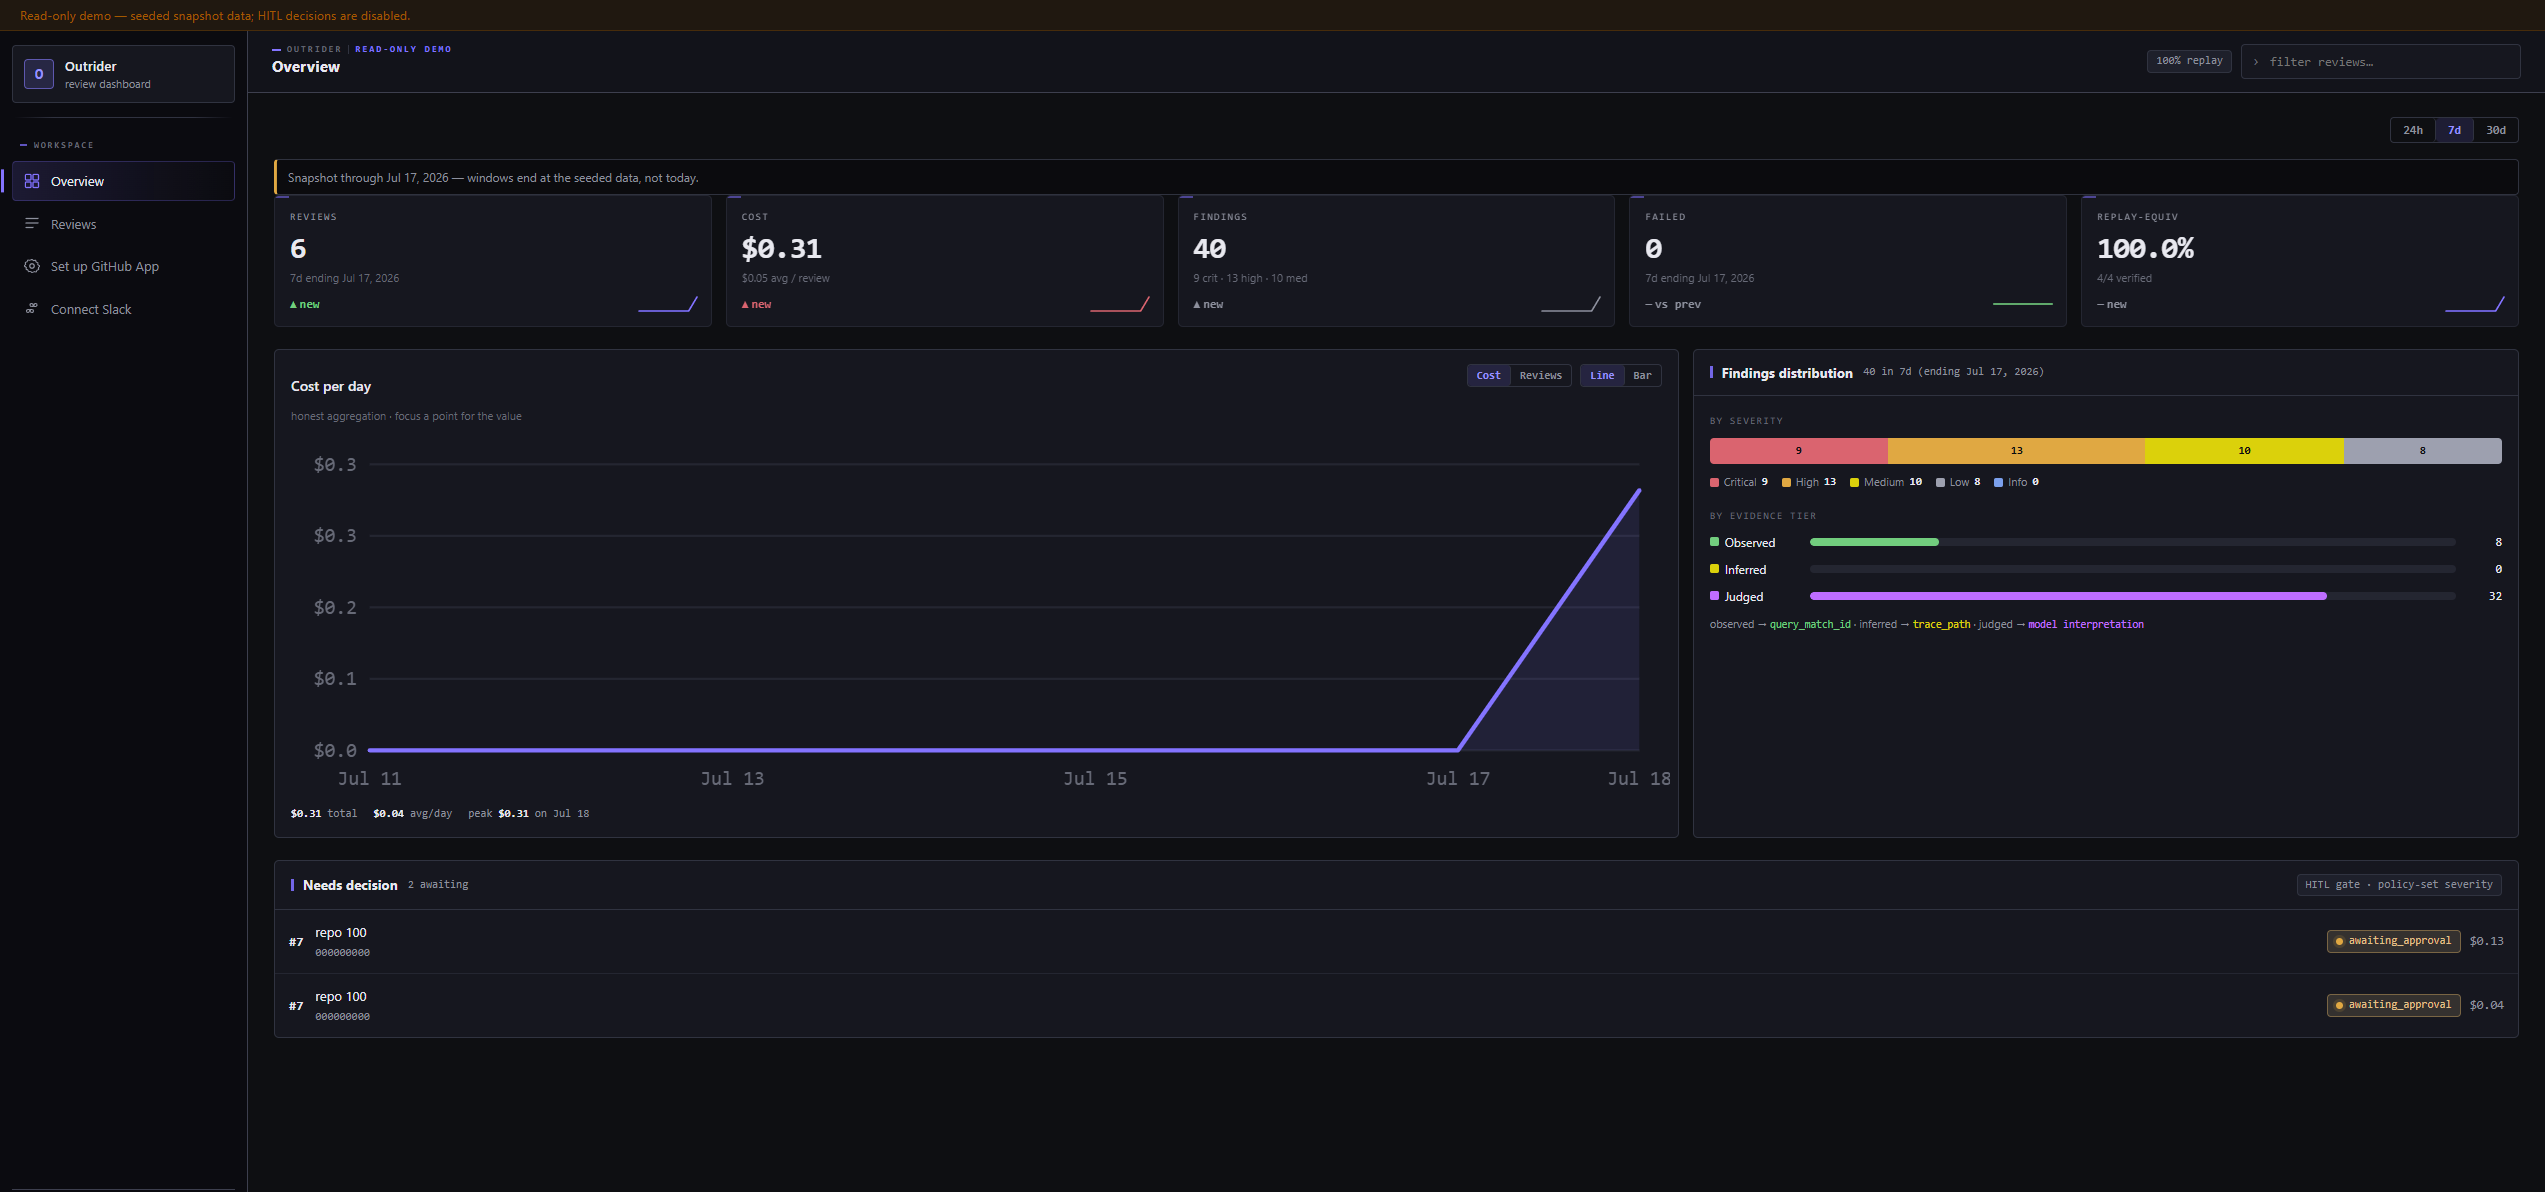Switch time range to 30d
The width and height of the screenshot is (2545, 1192).
click(2496, 130)
